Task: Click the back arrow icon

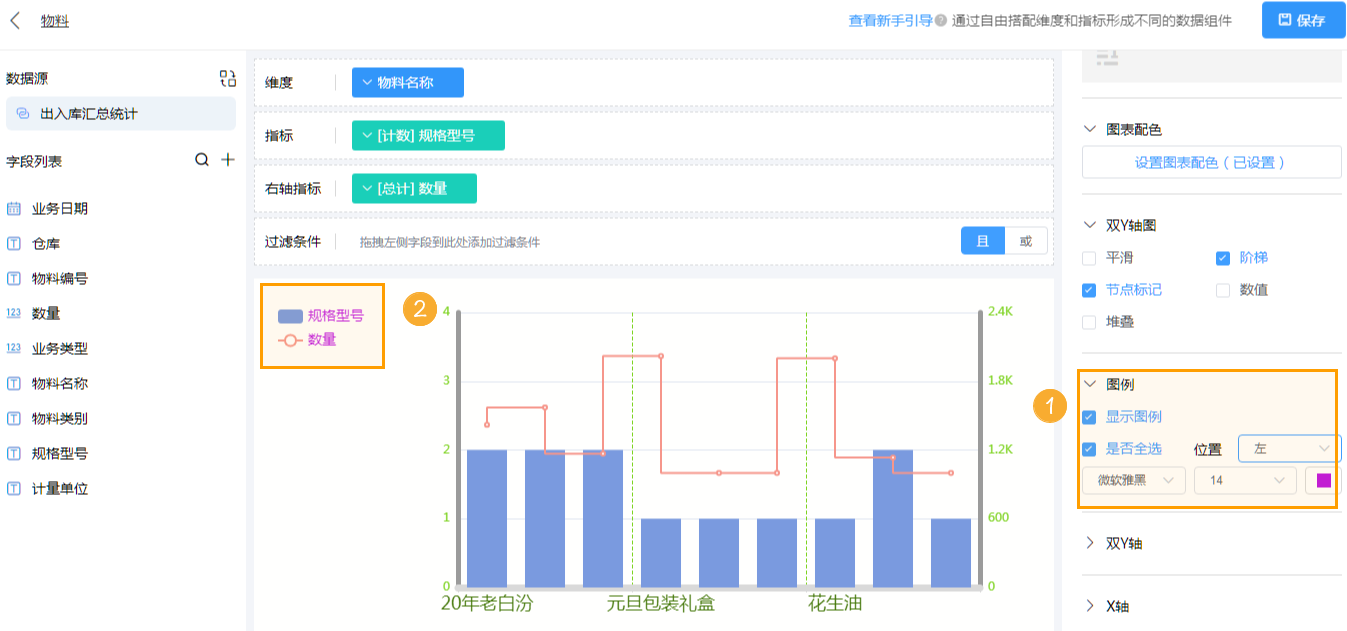Action: (x=15, y=20)
